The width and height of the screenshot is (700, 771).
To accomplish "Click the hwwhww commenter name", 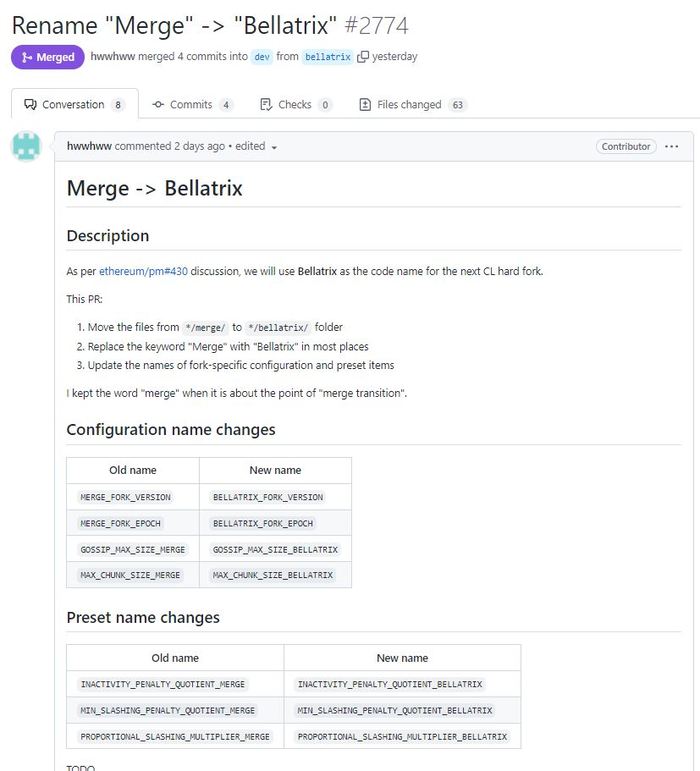I will point(89,146).
